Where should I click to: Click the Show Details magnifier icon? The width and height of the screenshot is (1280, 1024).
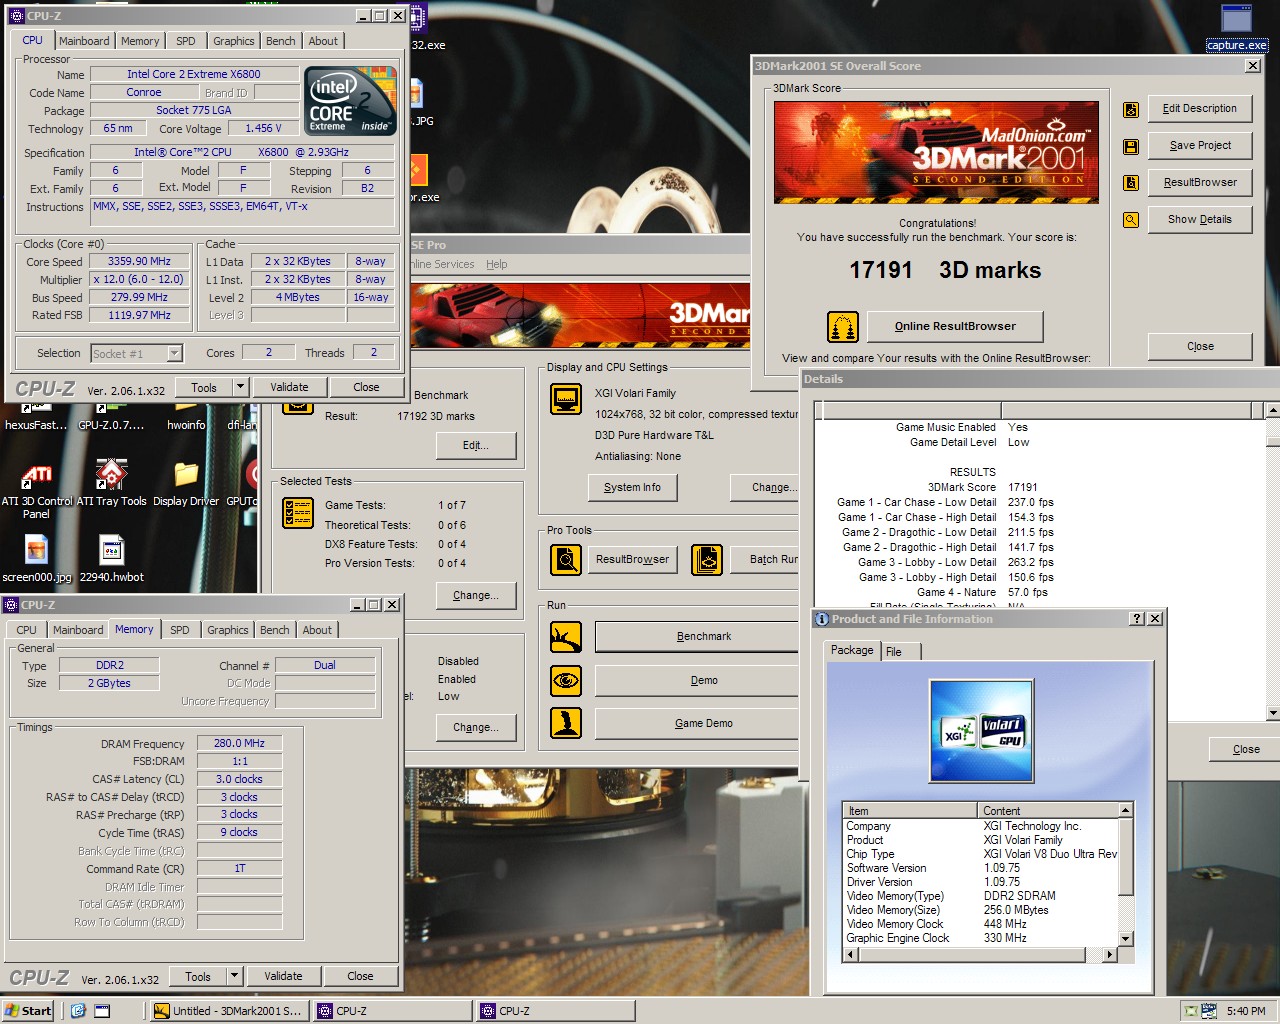[x=1131, y=220]
